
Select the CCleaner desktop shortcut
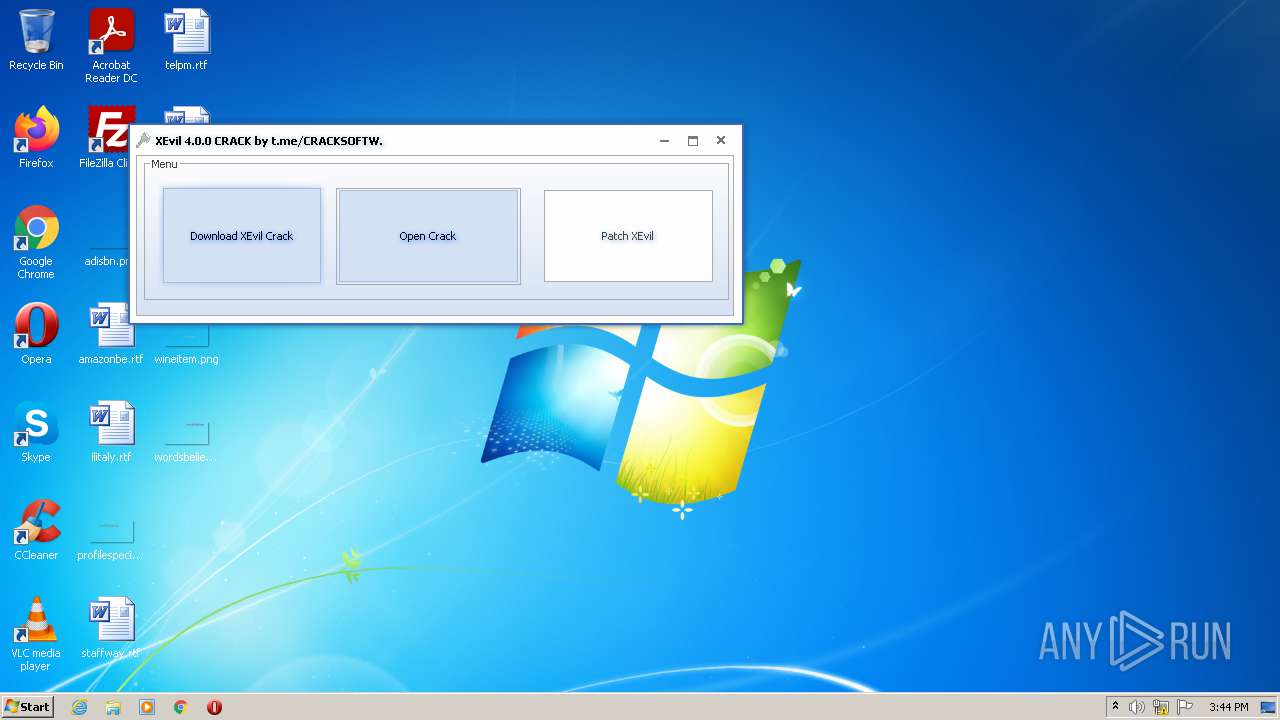point(36,530)
